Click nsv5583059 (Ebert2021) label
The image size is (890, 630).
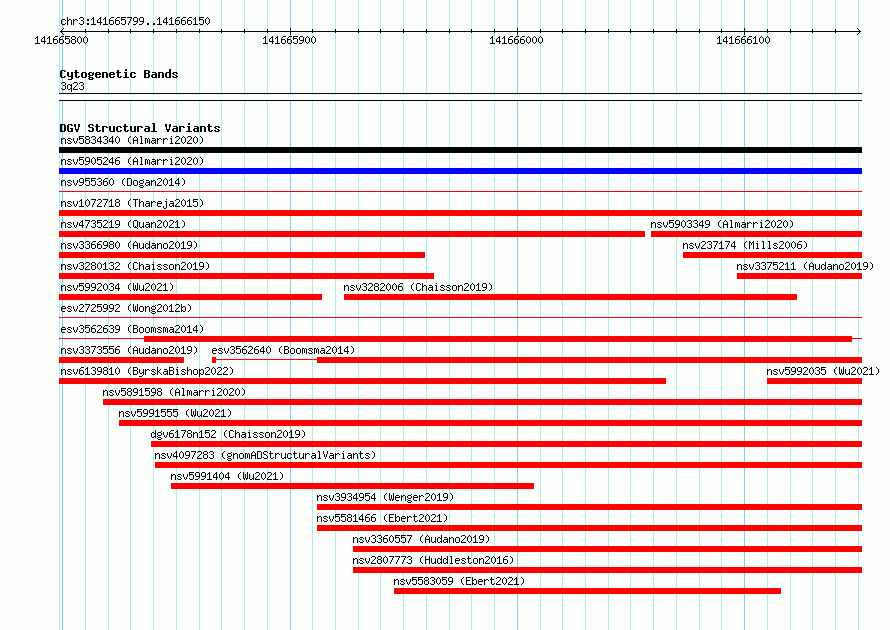coord(459,581)
